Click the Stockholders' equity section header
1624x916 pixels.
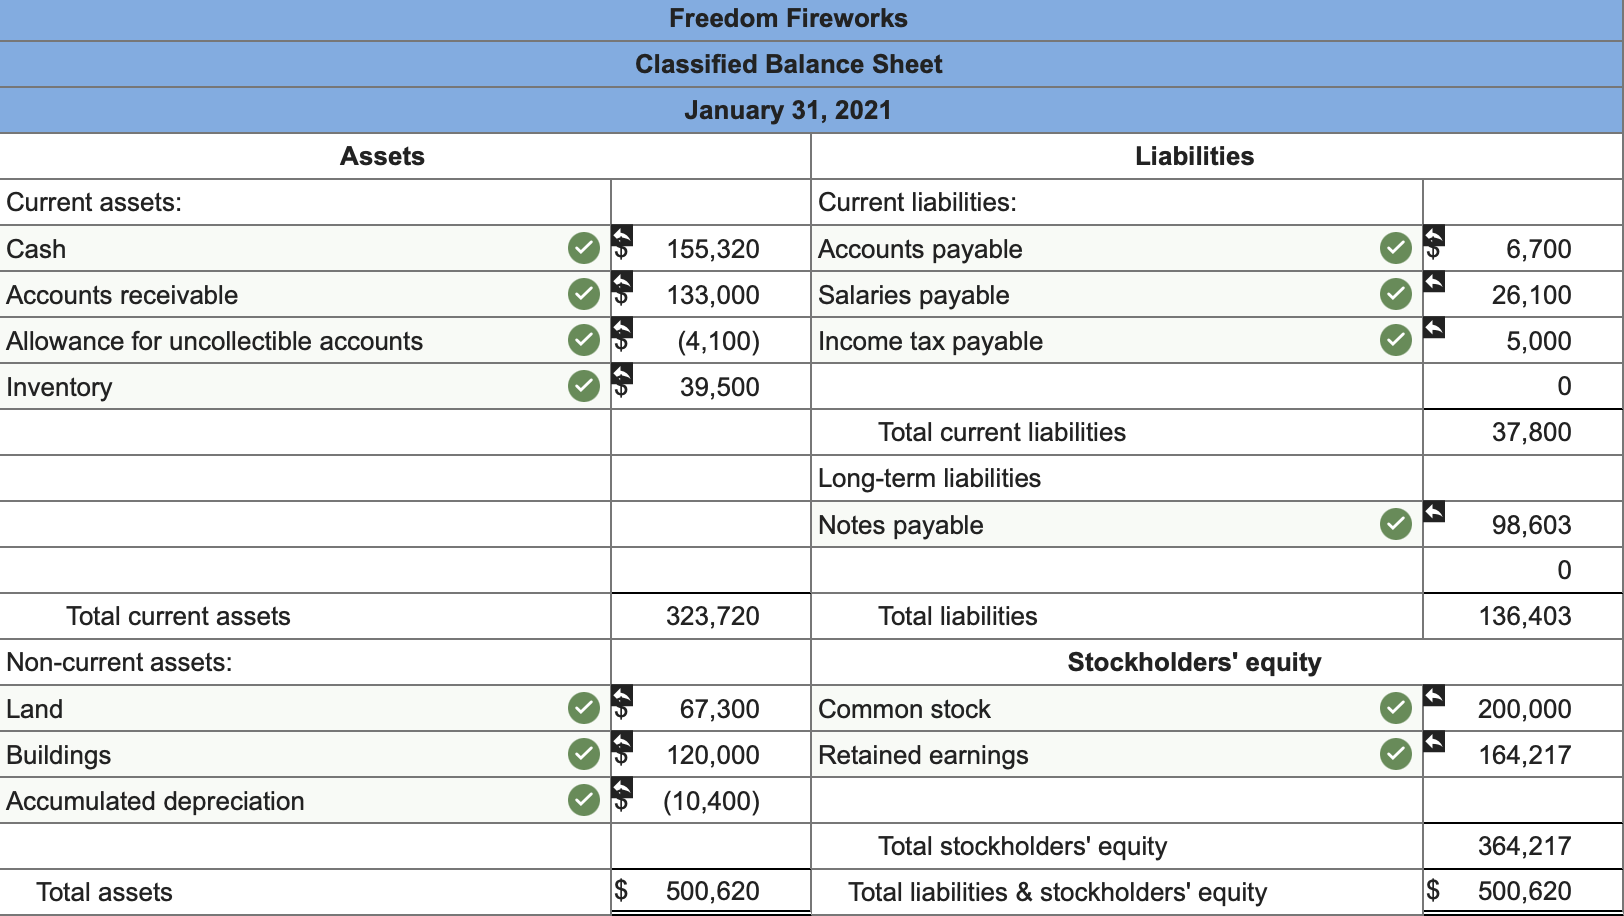coord(1193,662)
